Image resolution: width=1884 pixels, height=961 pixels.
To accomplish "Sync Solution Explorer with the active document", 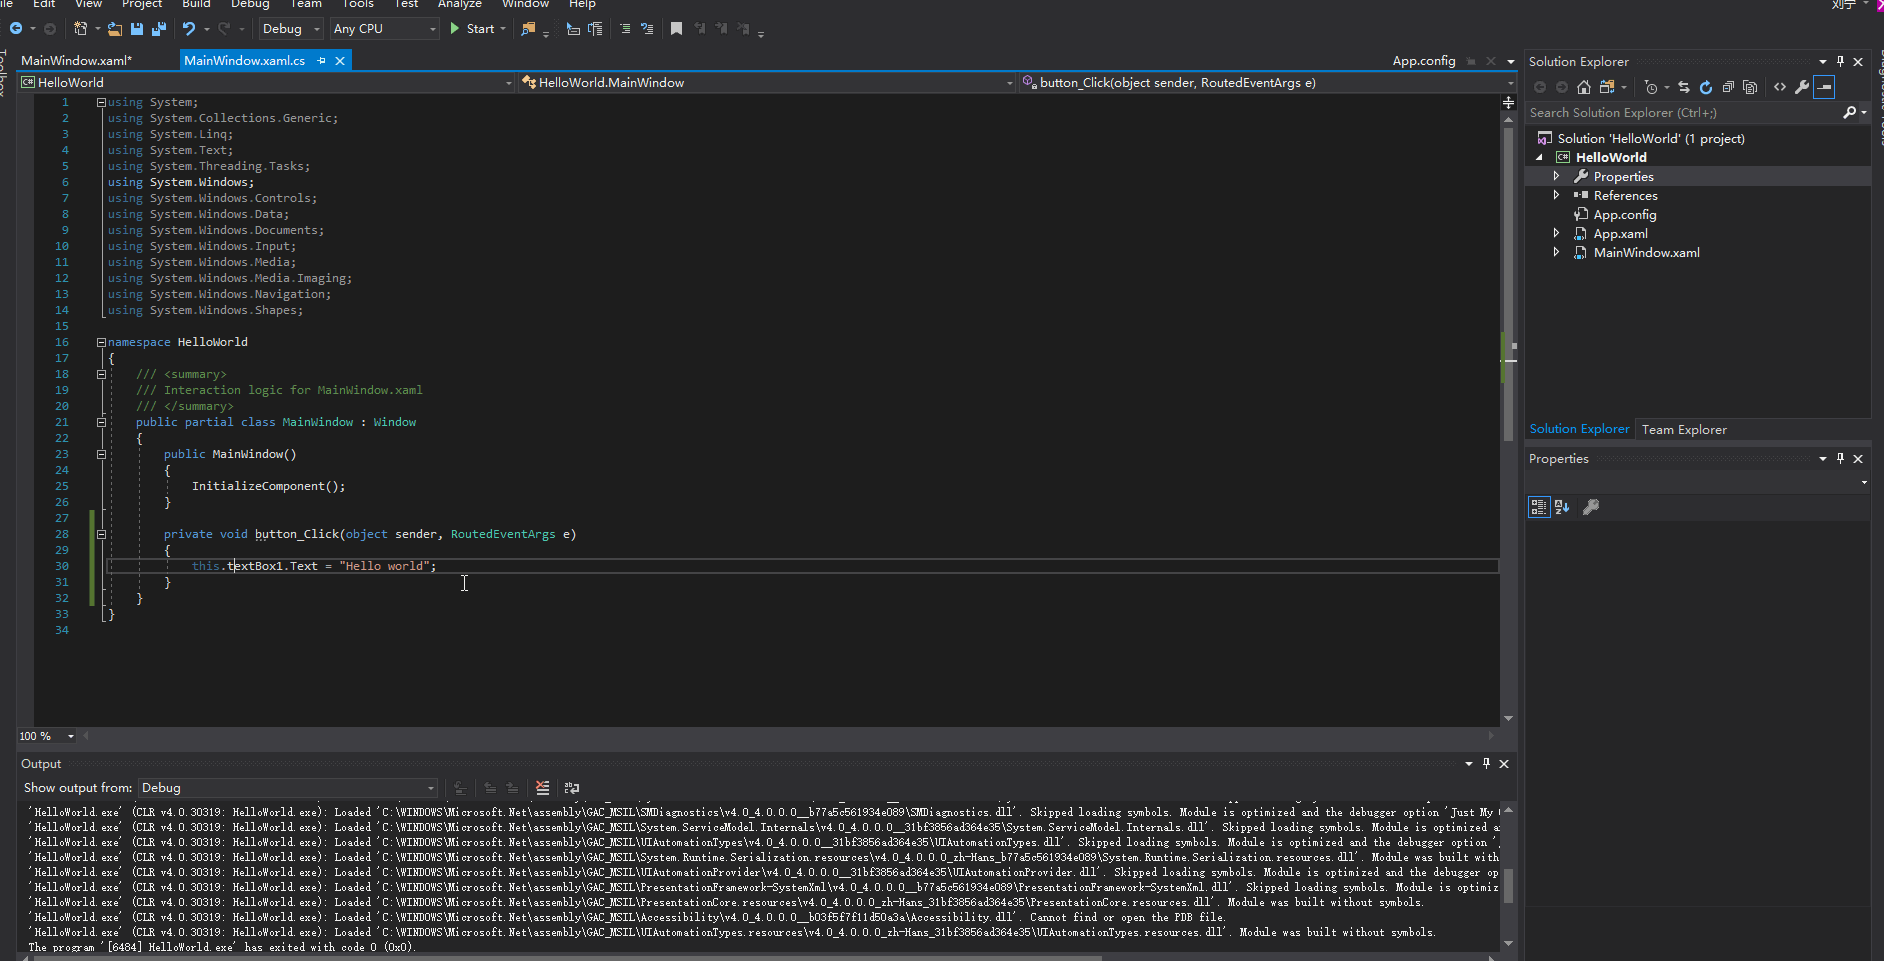I will click(x=1684, y=87).
